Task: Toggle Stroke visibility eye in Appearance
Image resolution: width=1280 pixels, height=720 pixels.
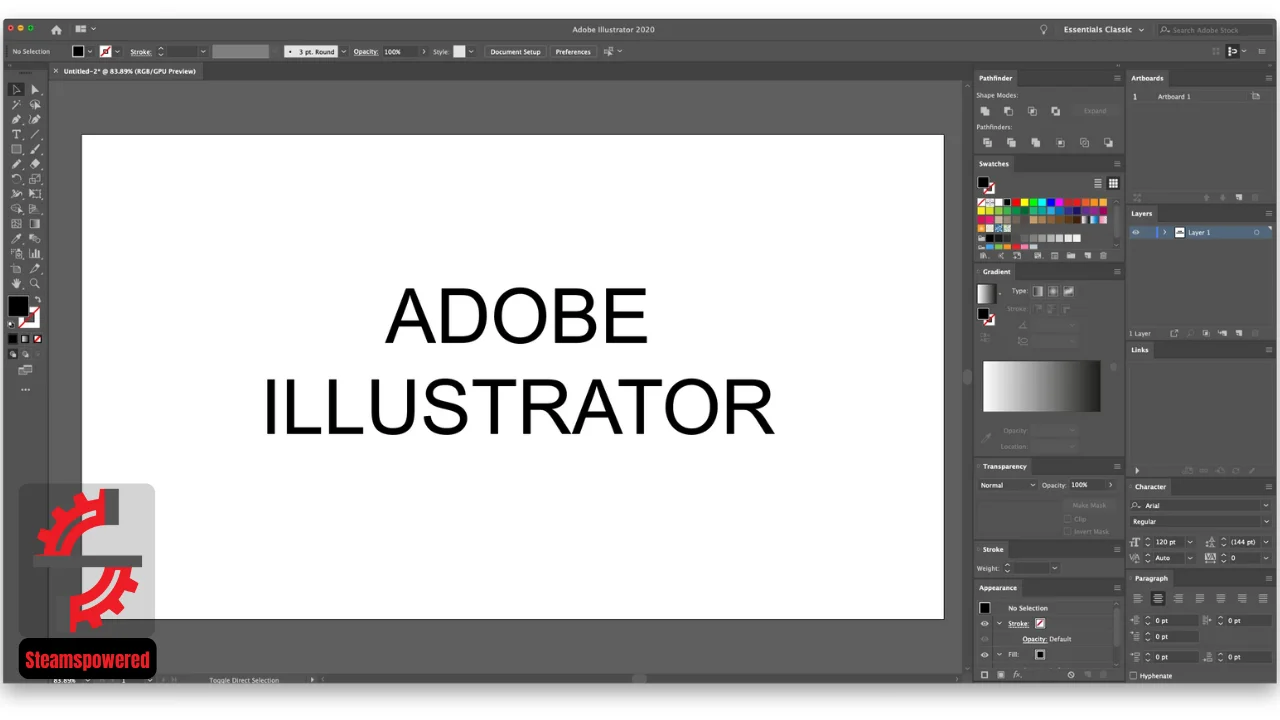Action: pyautogui.click(x=984, y=623)
